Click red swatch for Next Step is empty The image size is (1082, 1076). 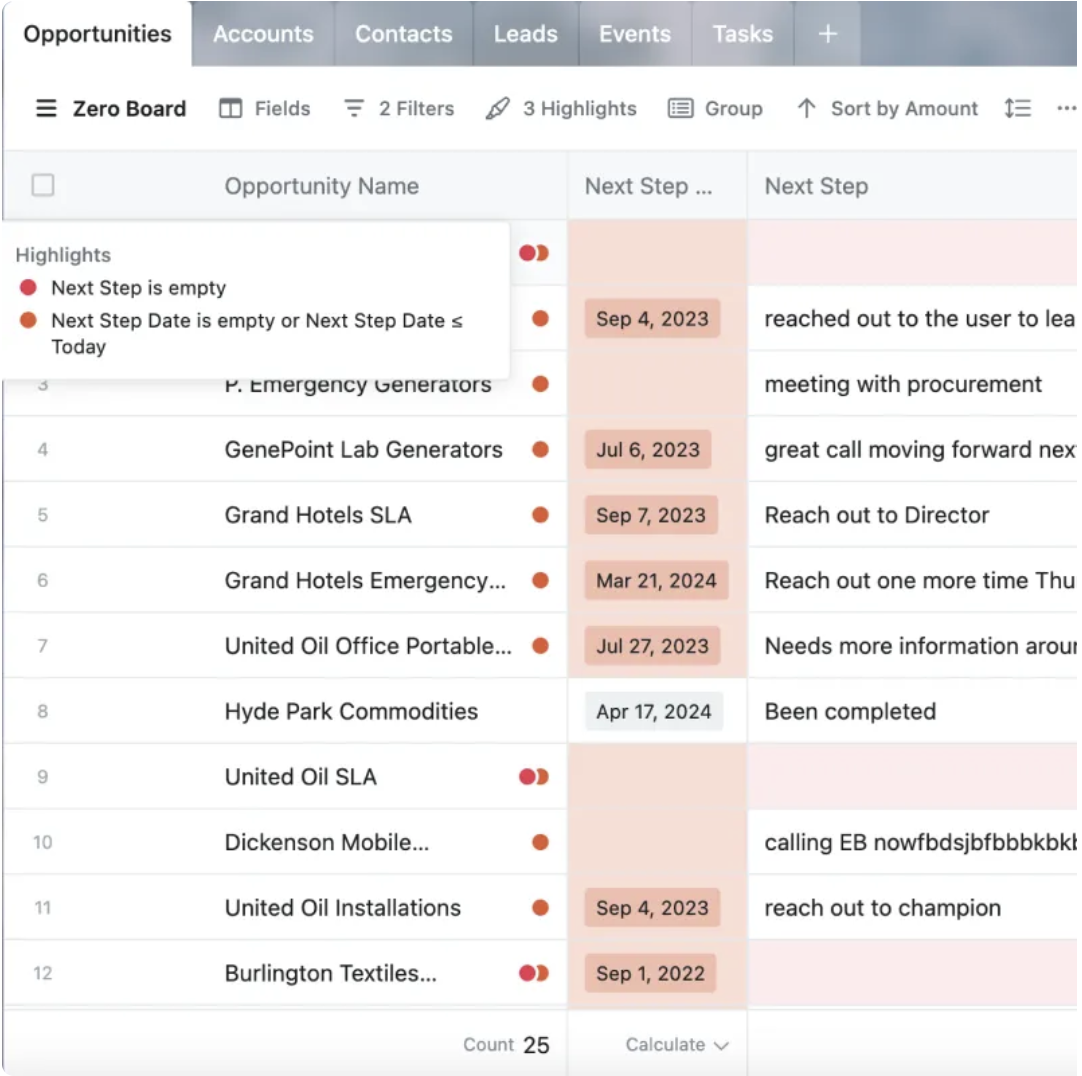[x=28, y=287]
